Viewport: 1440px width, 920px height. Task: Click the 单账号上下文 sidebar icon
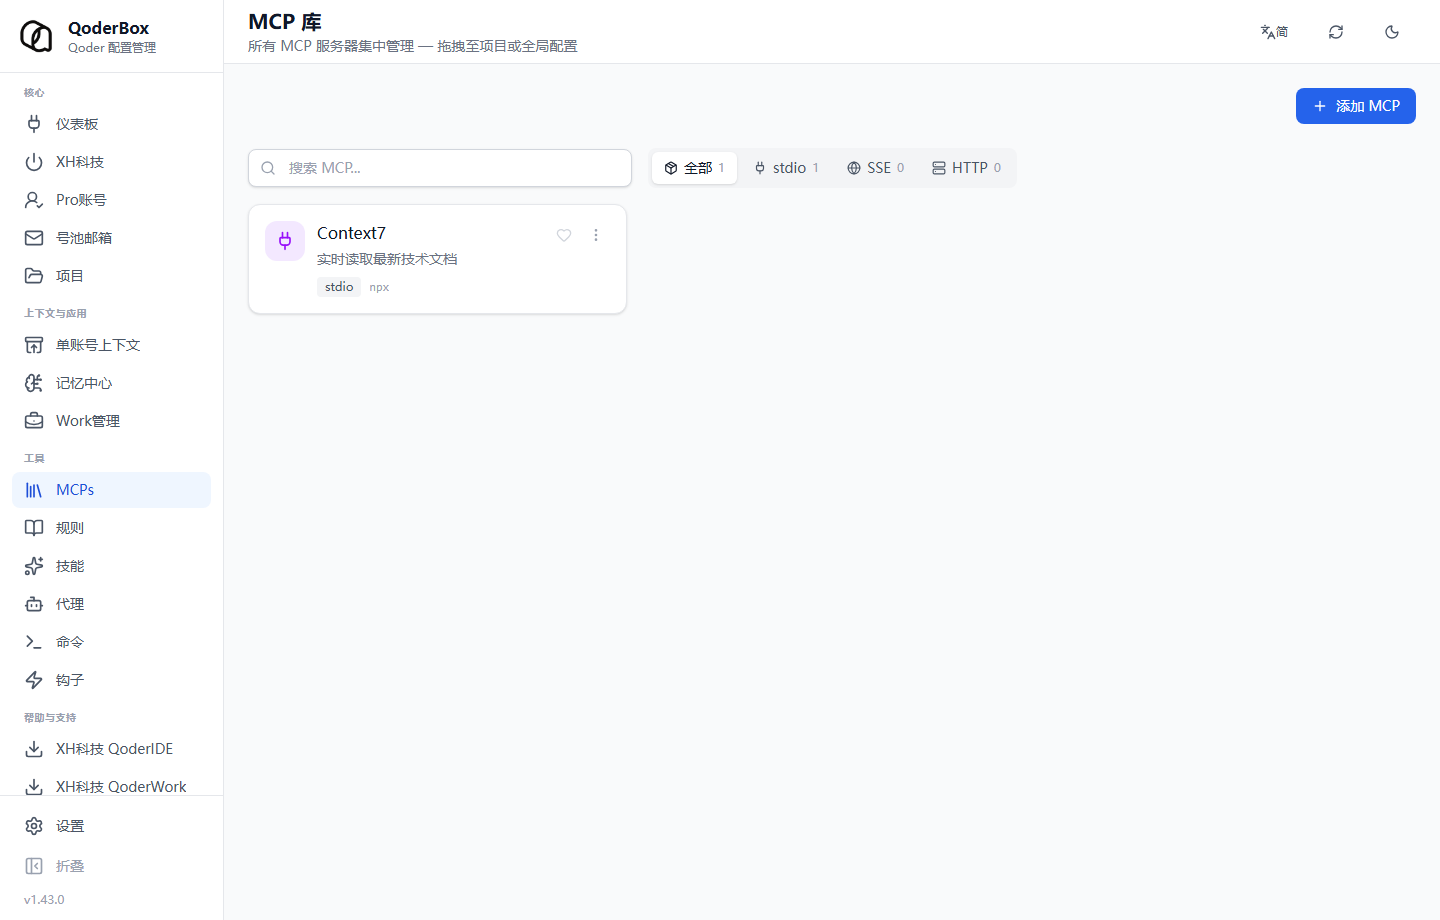coord(34,345)
